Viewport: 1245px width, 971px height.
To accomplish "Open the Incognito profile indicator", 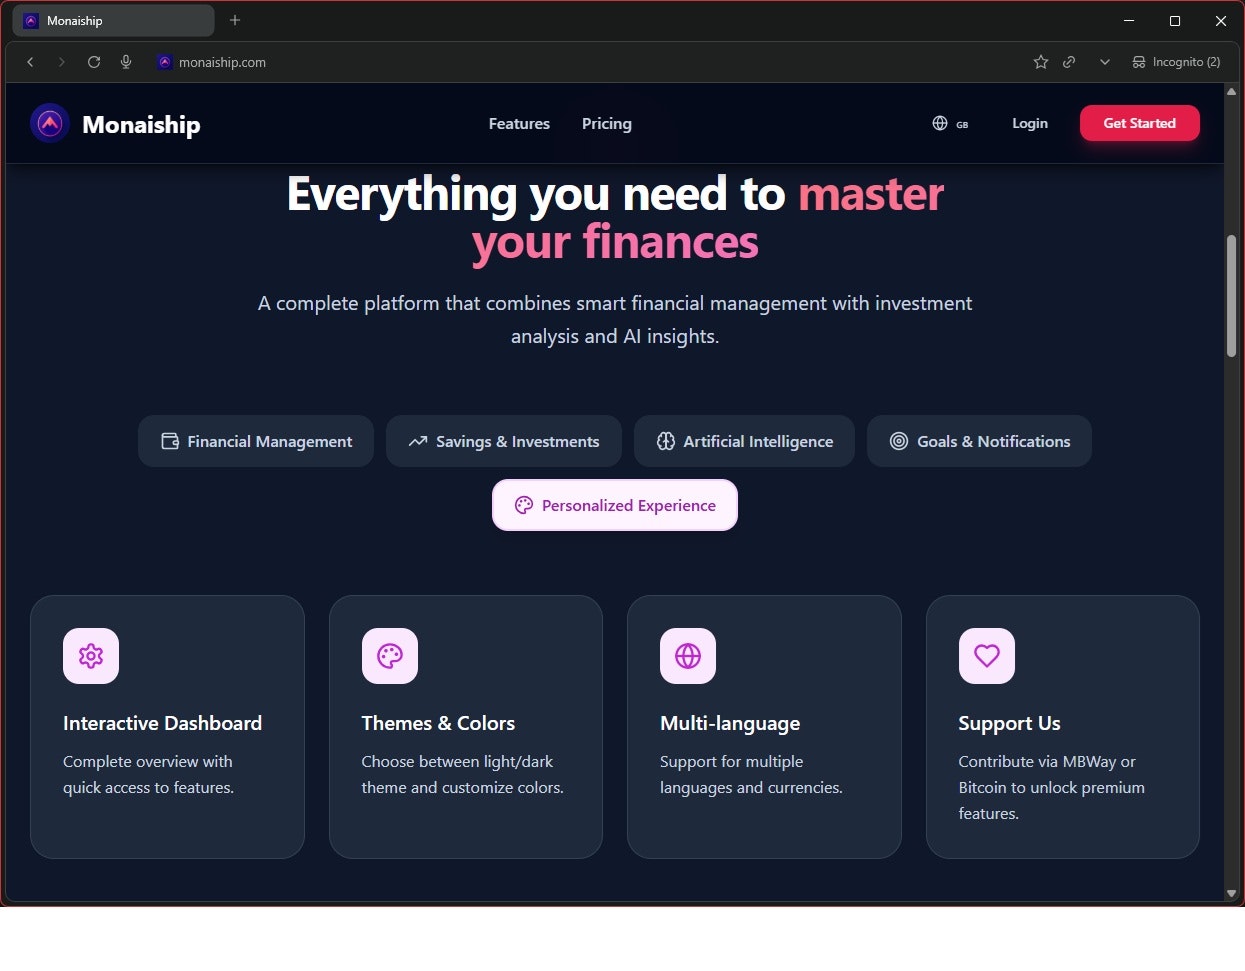I will 1176,62.
